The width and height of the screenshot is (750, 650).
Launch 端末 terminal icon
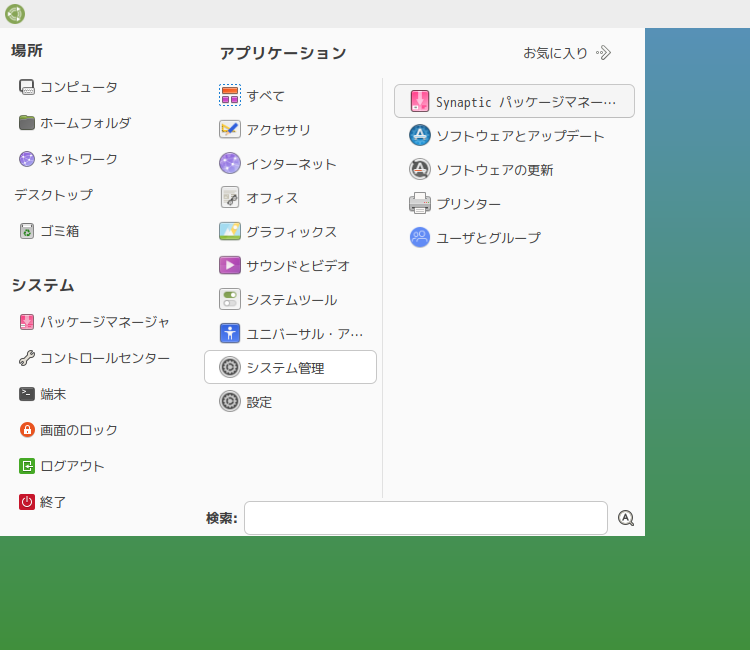click(x=27, y=394)
